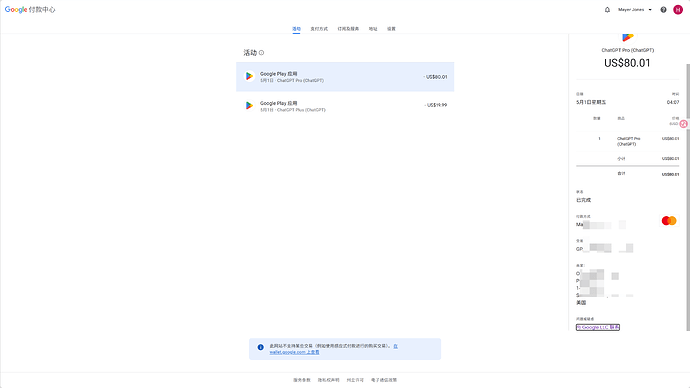
Task: Open the notifications bell icon
Action: pos(607,10)
